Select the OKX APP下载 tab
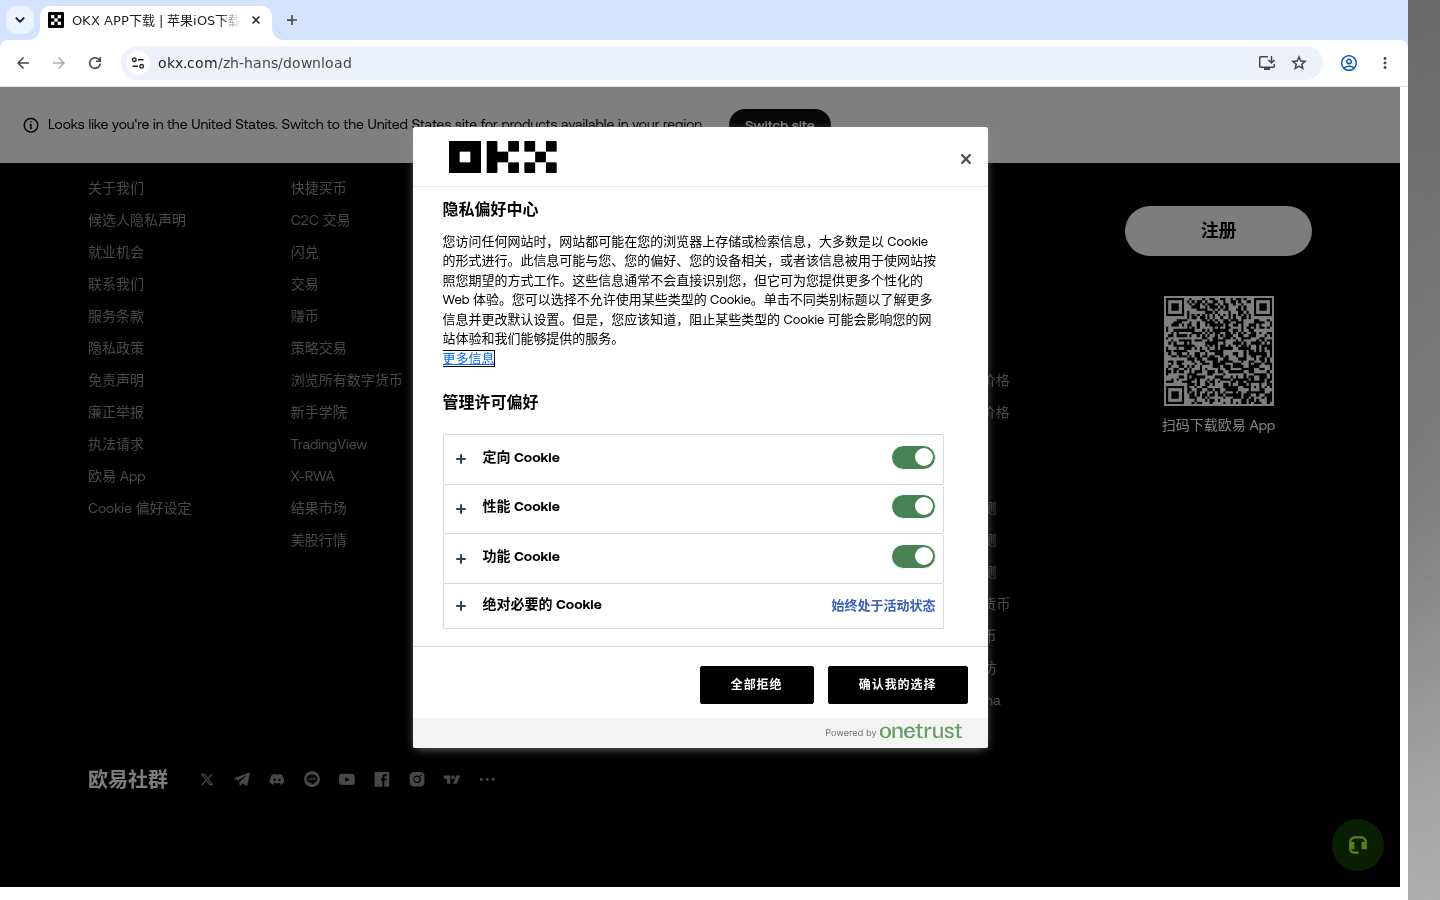The image size is (1440, 900). click(x=155, y=20)
